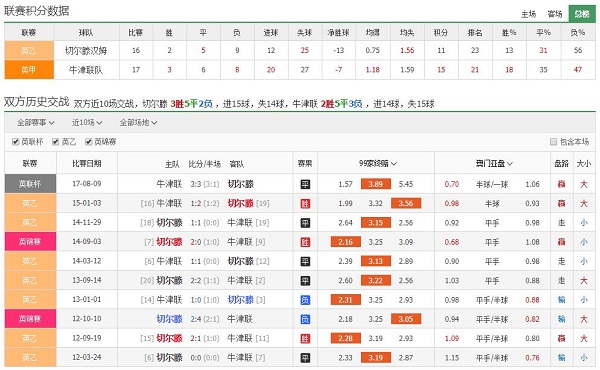Click the 英甲 league tag in standings table

(29, 70)
